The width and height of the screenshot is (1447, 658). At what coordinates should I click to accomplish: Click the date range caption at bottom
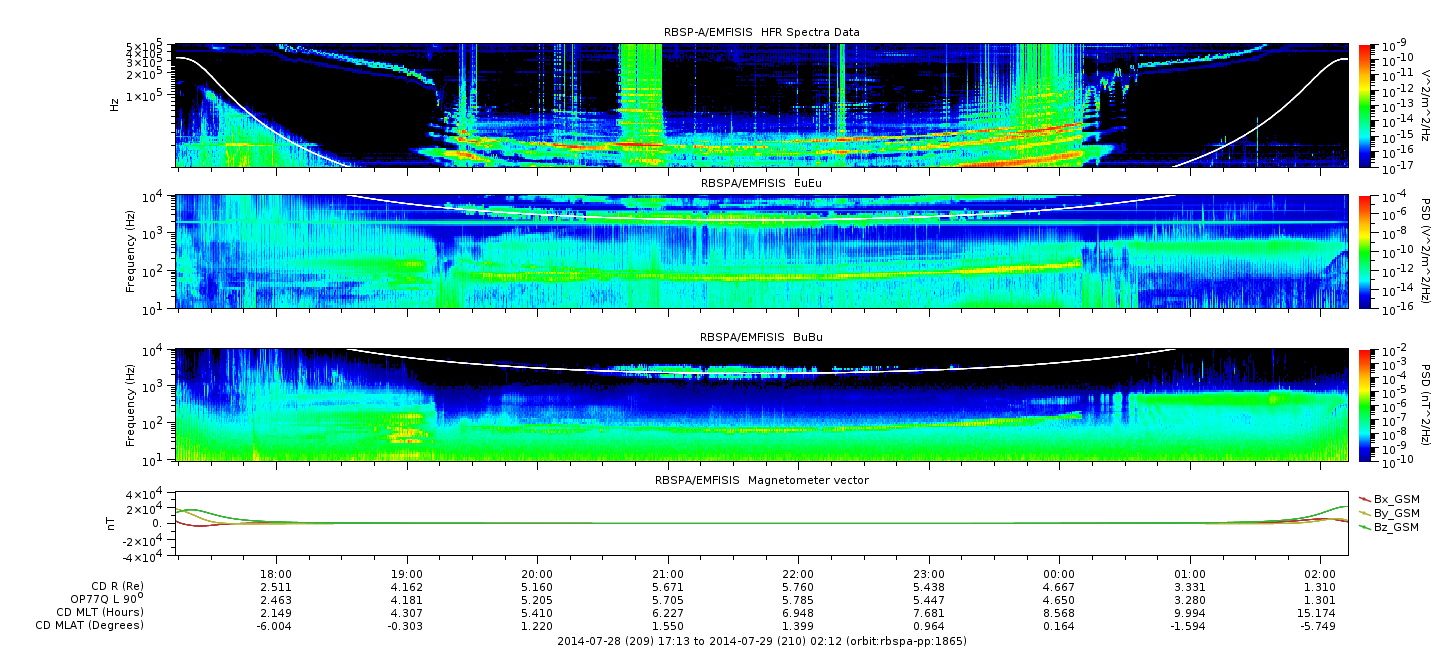[x=761, y=641]
